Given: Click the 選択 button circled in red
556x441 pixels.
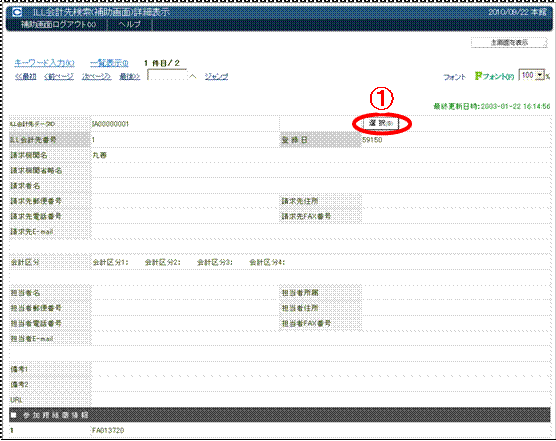Looking at the screenshot, I should click(381, 123).
